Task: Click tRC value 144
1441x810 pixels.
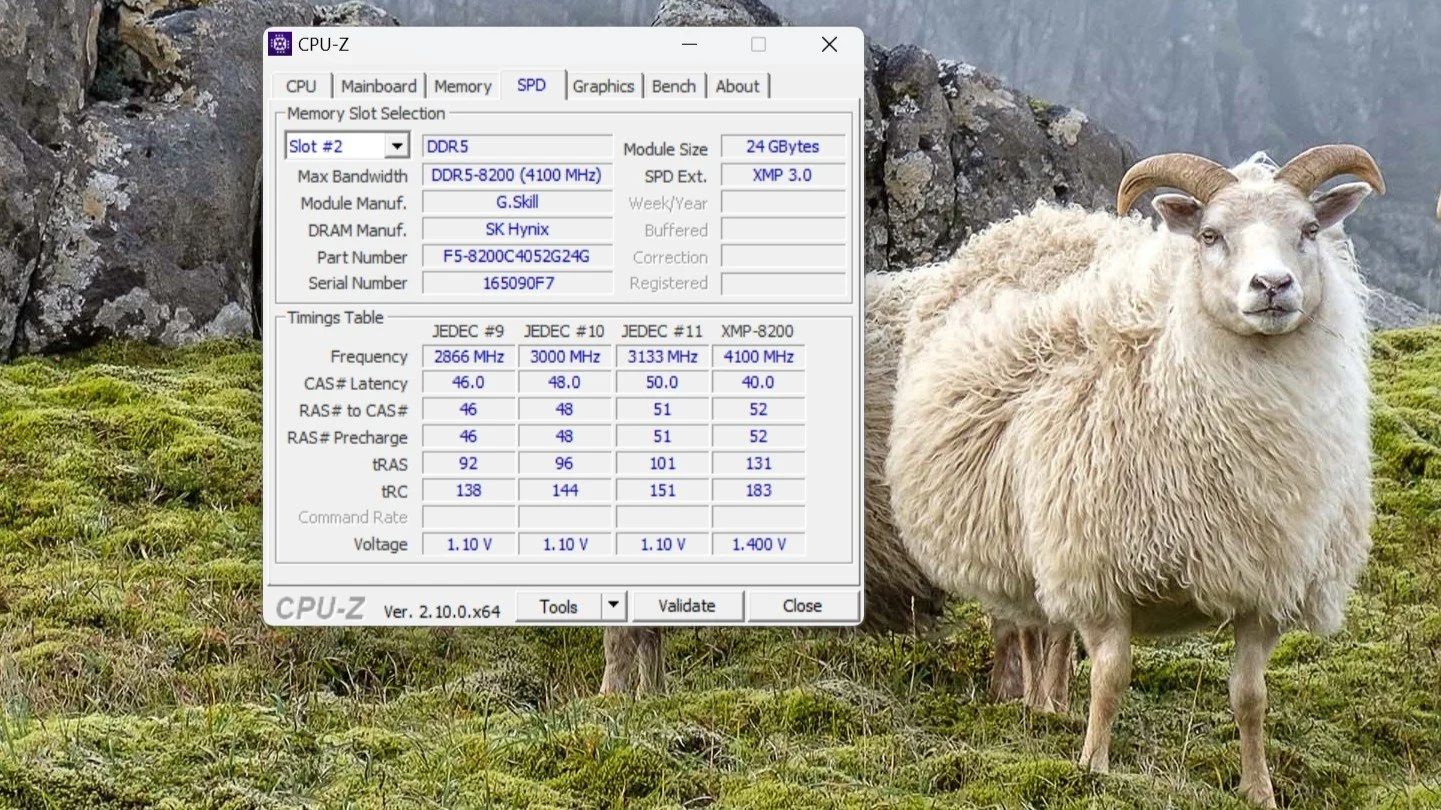Action: click(565, 491)
